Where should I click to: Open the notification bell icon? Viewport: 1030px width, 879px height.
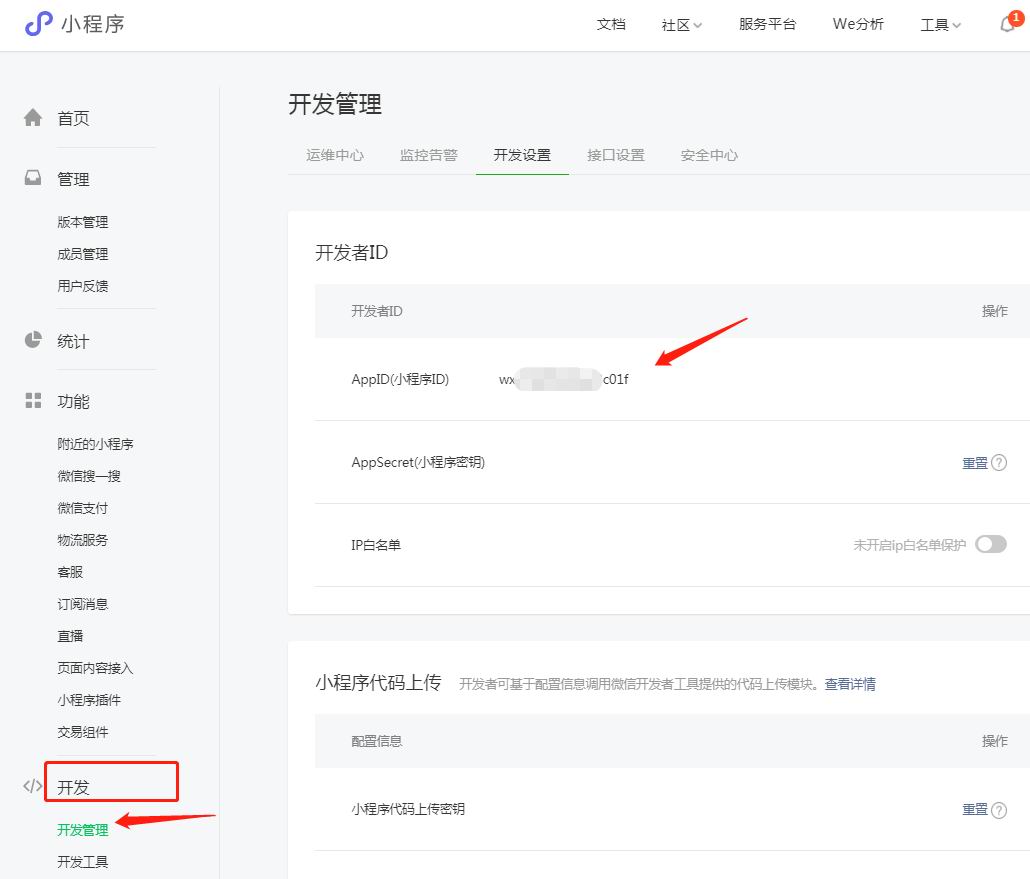[1007, 25]
